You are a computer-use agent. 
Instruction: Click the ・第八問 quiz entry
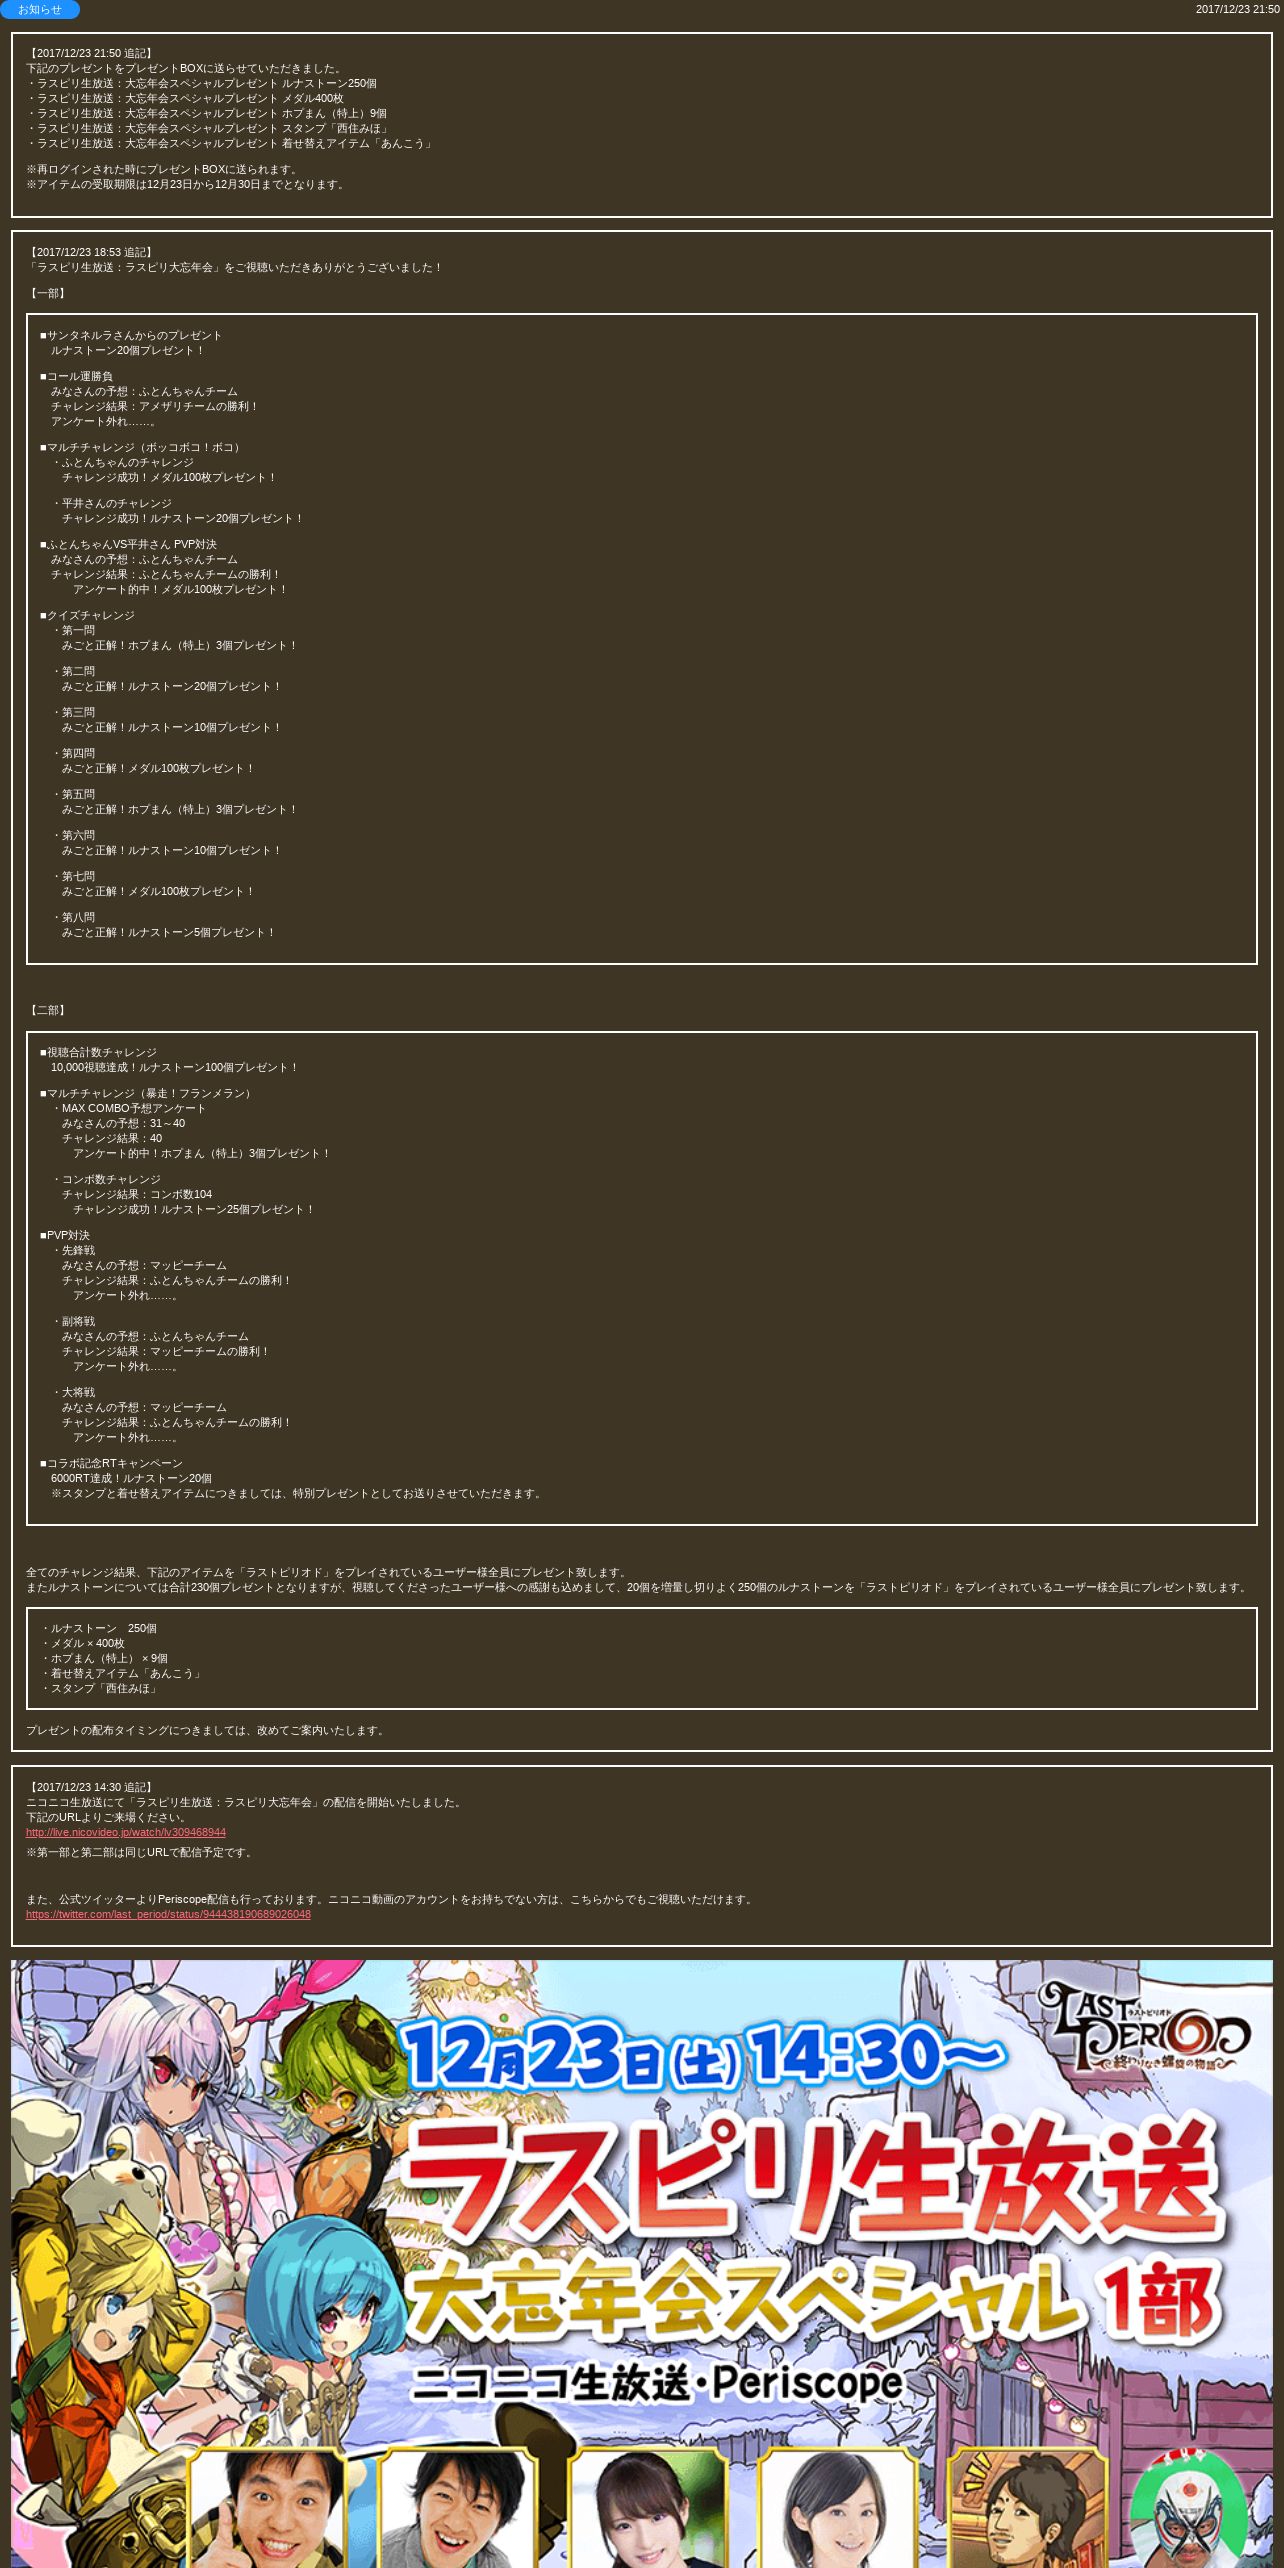coord(73,917)
